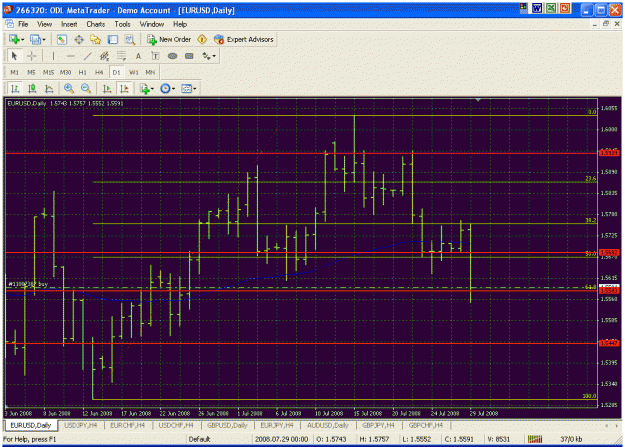625x447 pixels.
Task: Click the Indicators list icon
Action: pos(144,89)
